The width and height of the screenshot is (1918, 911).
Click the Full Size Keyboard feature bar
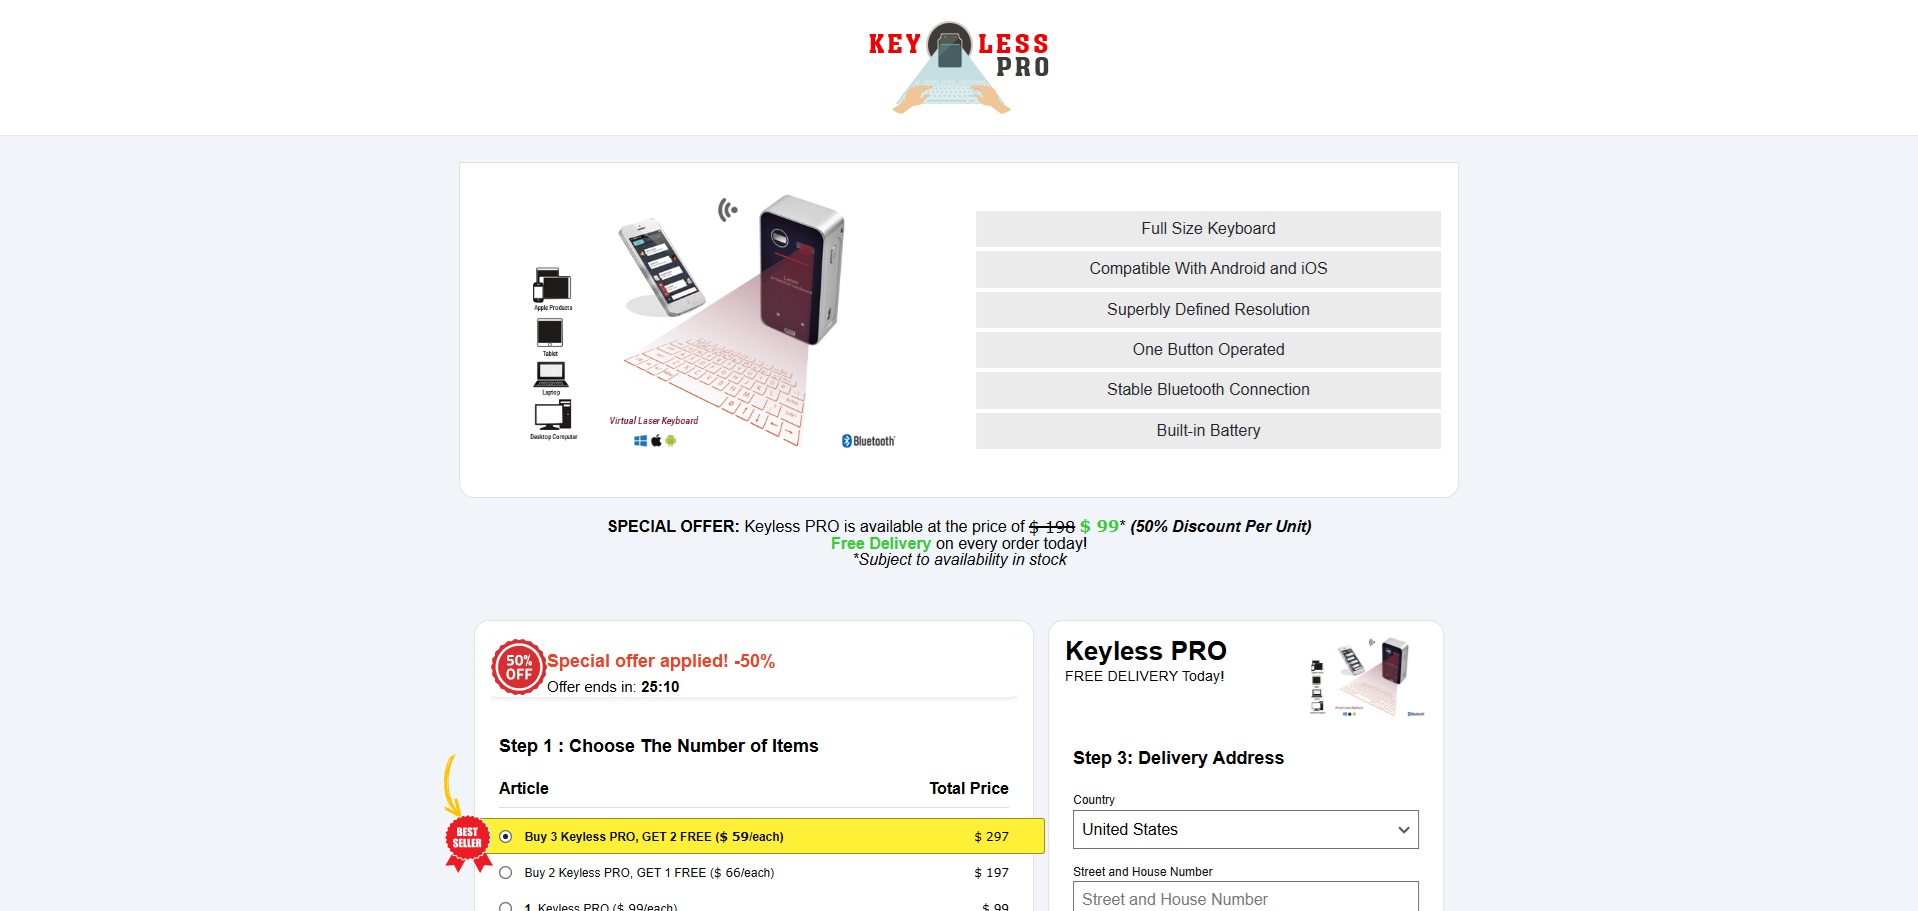1208,229
